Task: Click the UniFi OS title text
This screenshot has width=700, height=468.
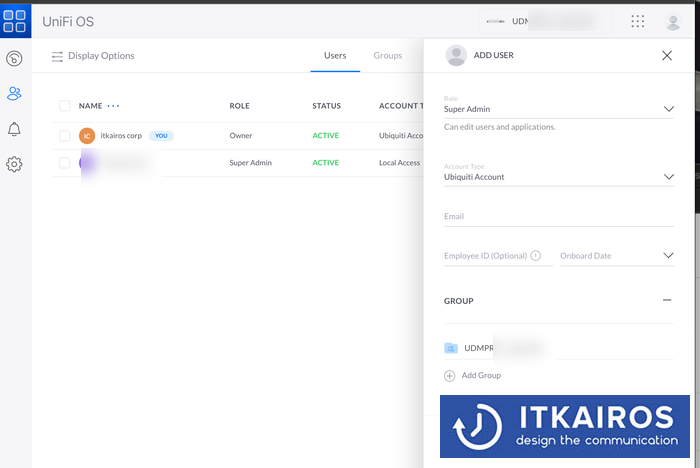Action: [x=68, y=21]
